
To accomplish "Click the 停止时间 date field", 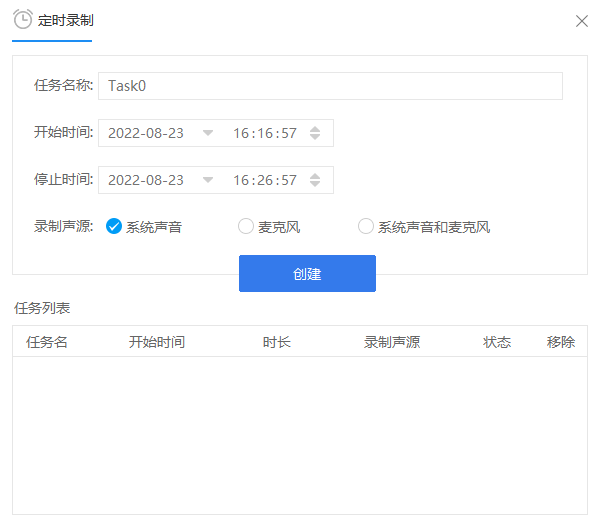I will coord(146,180).
